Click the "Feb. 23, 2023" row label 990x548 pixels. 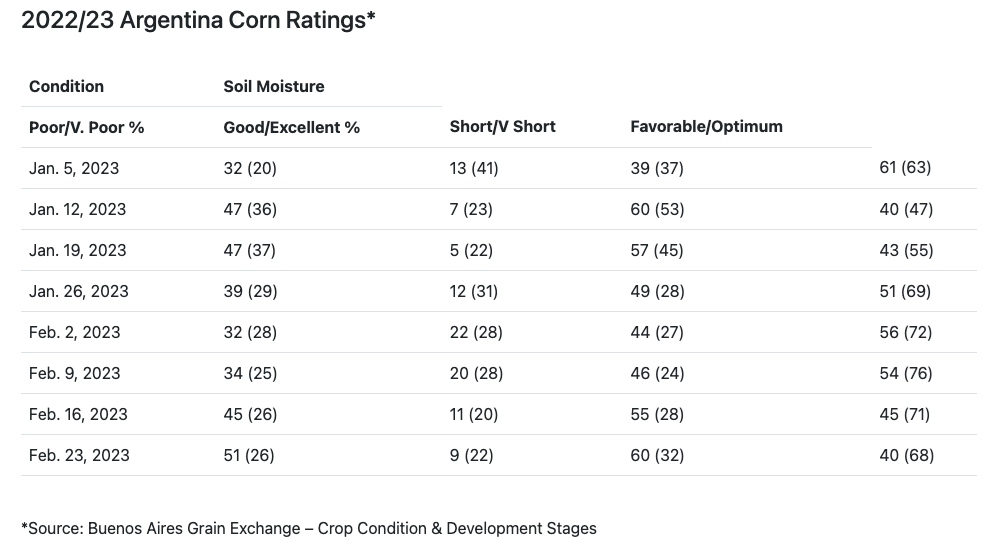click(x=79, y=455)
